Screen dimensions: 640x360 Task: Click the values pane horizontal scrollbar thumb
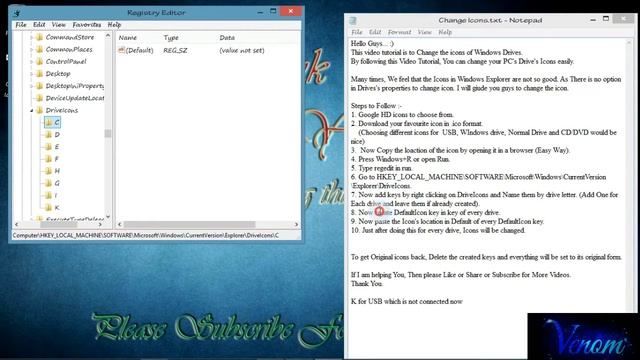click(189, 224)
